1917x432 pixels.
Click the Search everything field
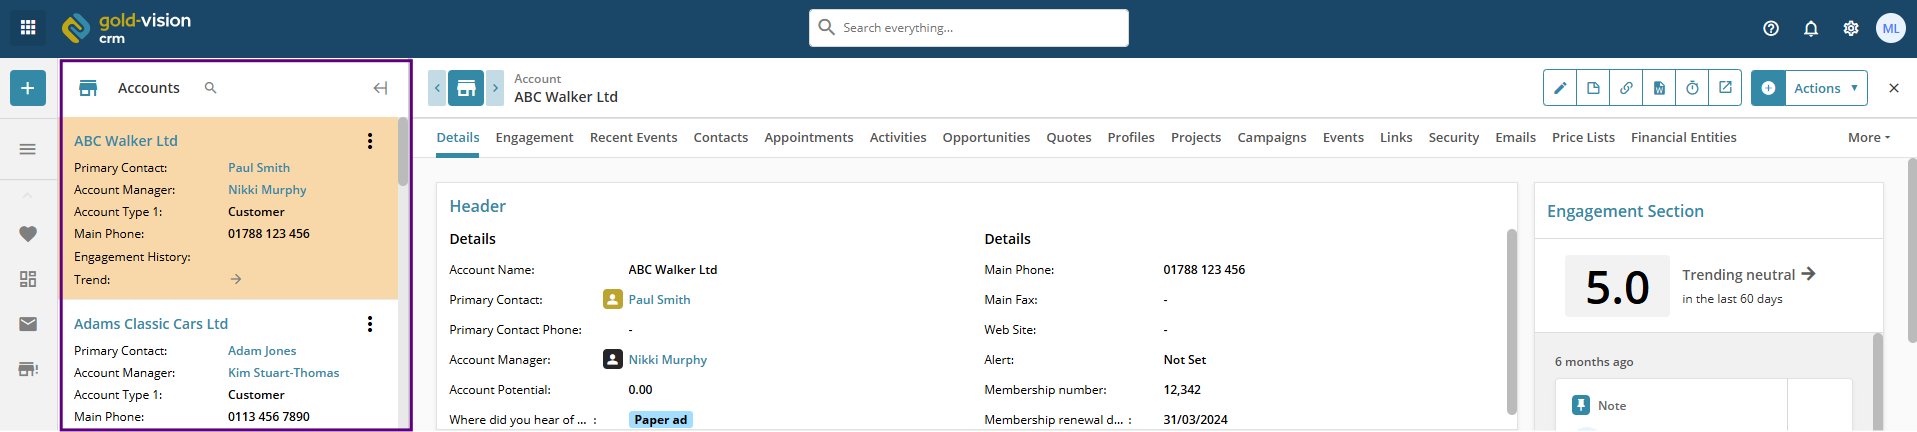(968, 28)
